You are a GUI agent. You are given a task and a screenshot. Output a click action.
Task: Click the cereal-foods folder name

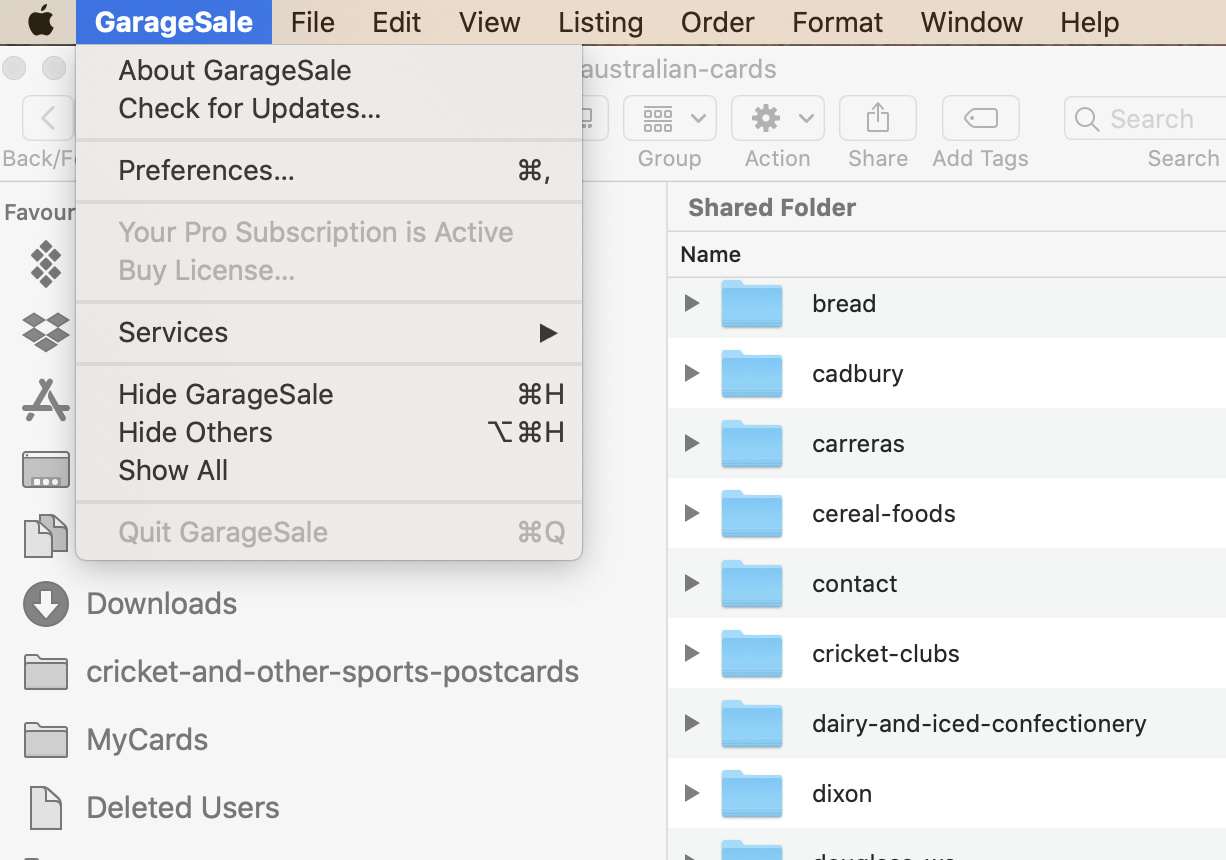tap(884, 514)
